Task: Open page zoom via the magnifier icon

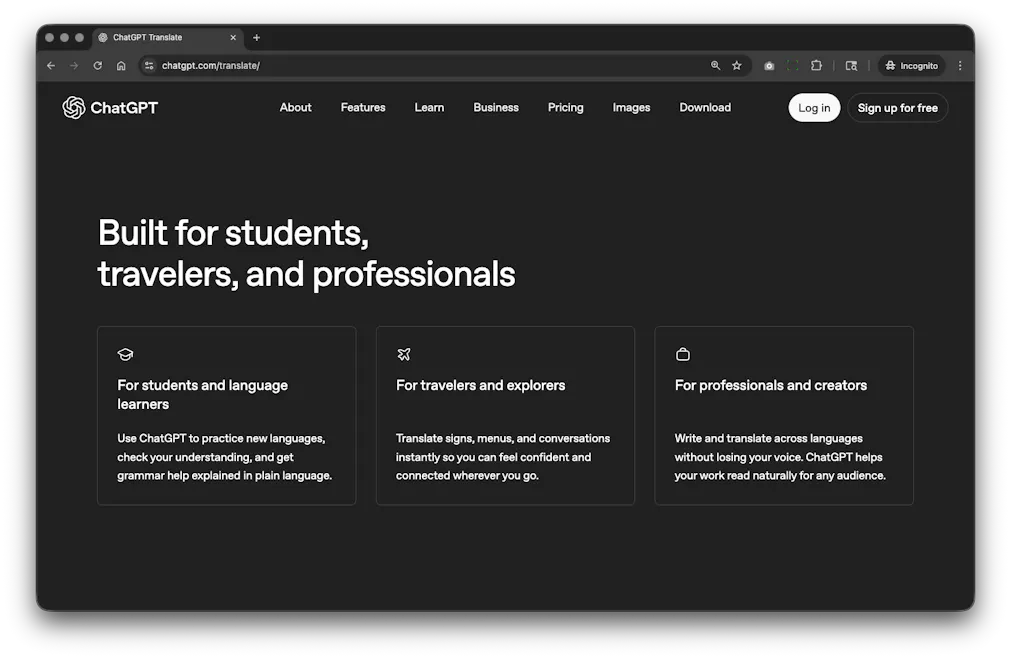Action: [714, 65]
